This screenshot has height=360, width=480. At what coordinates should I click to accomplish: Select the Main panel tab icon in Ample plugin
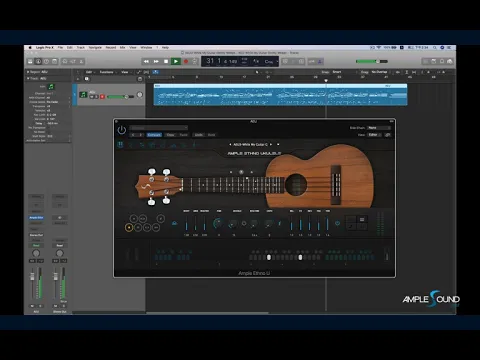pyautogui.click(x=120, y=145)
